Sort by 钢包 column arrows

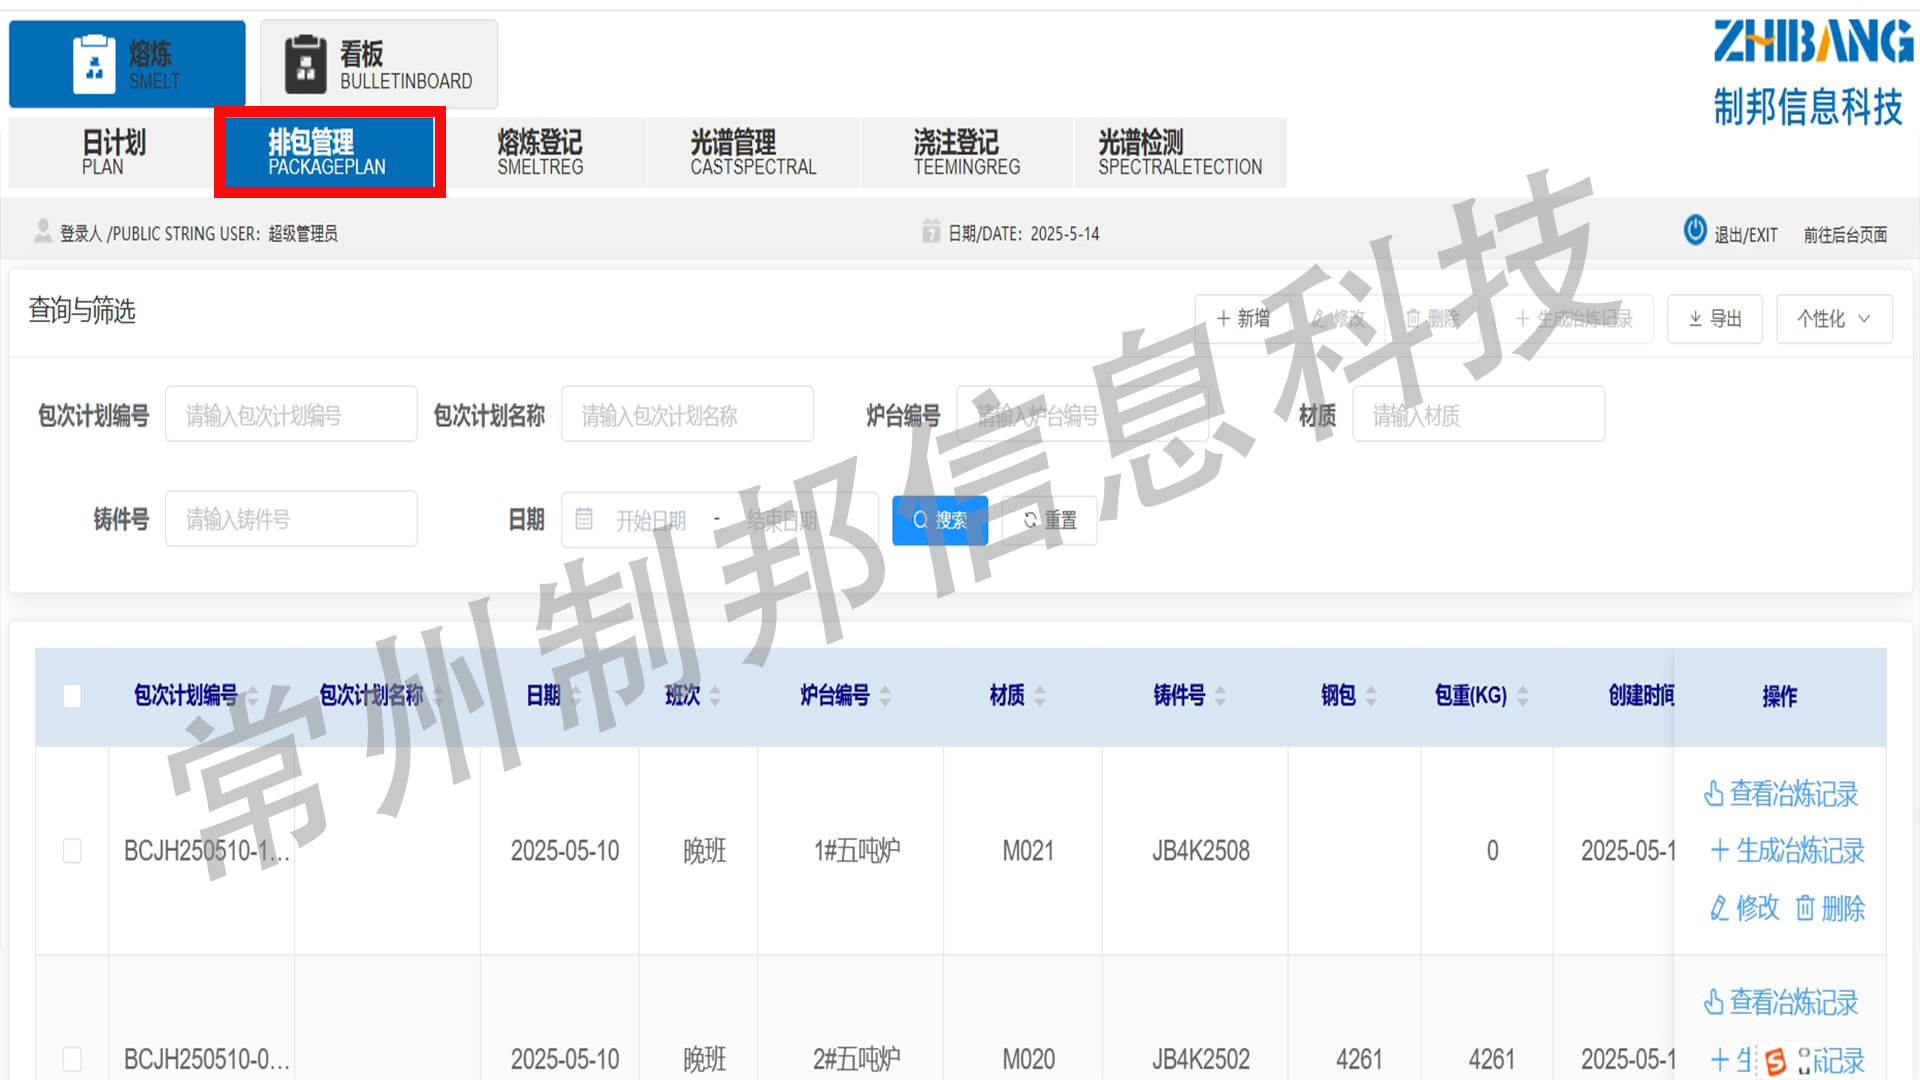pyautogui.click(x=1371, y=696)
